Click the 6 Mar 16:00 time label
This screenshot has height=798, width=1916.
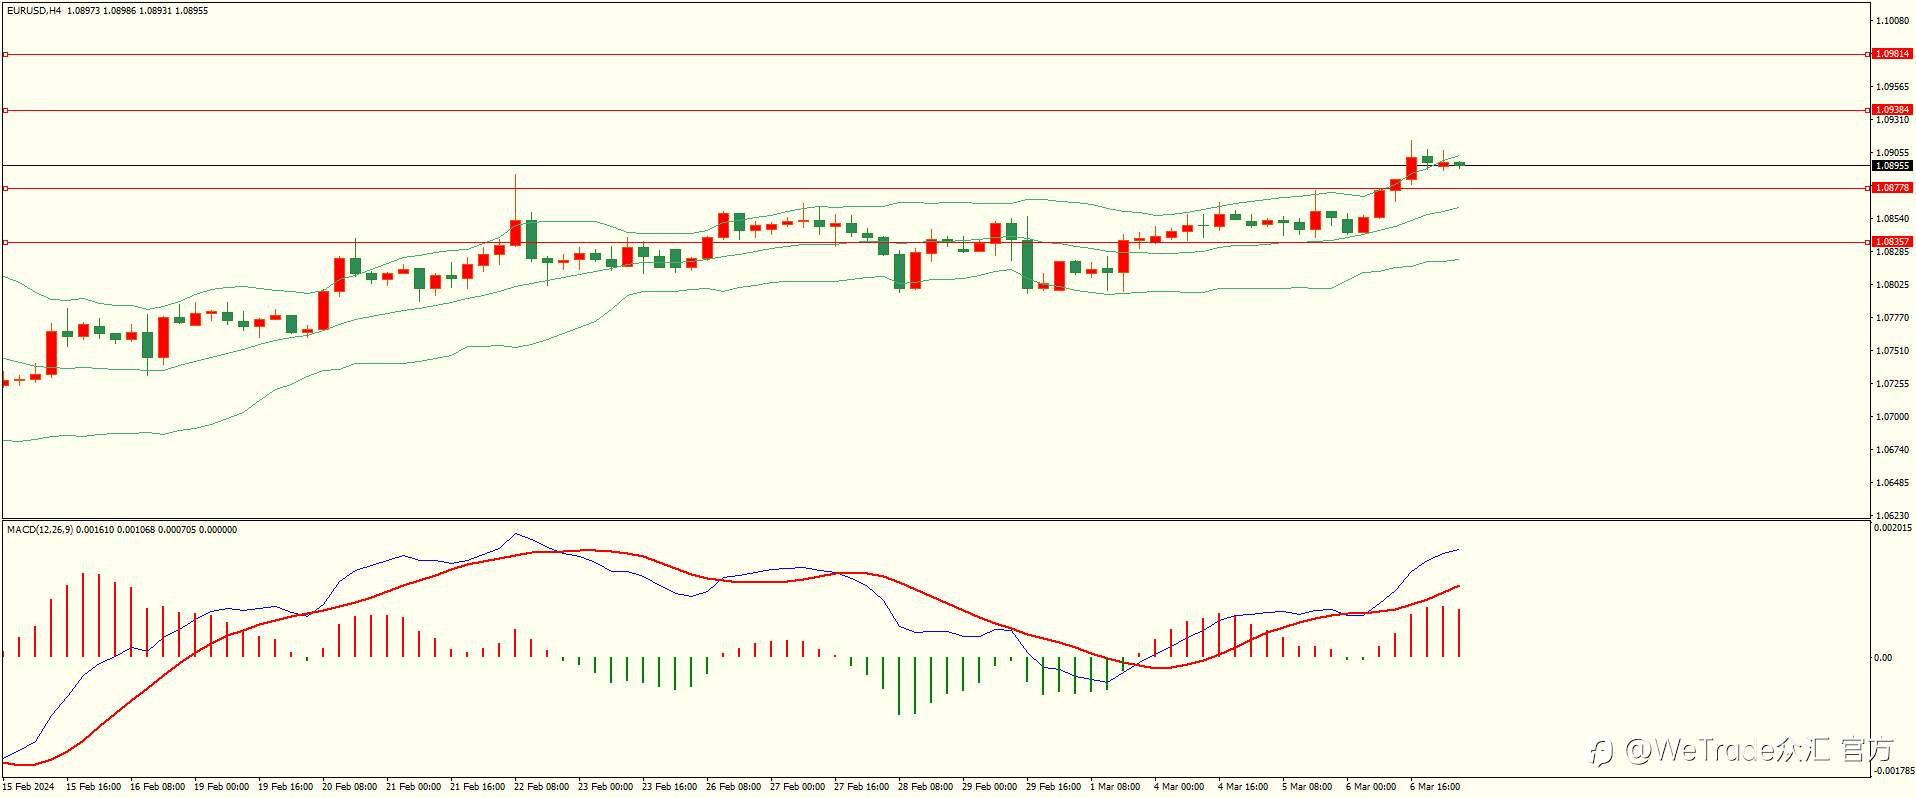click(1435, 787)
